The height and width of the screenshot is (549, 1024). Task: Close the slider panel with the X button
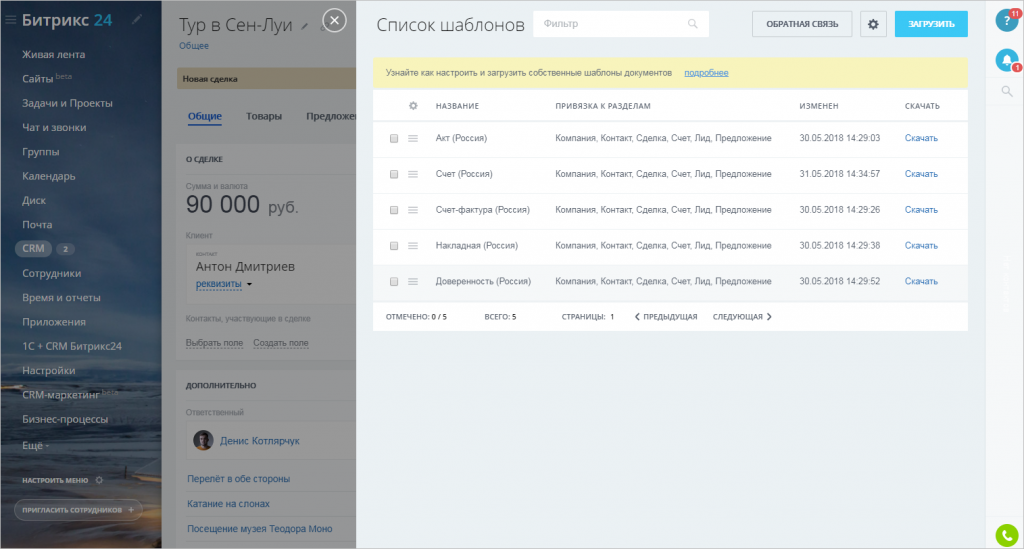(334, 21)
